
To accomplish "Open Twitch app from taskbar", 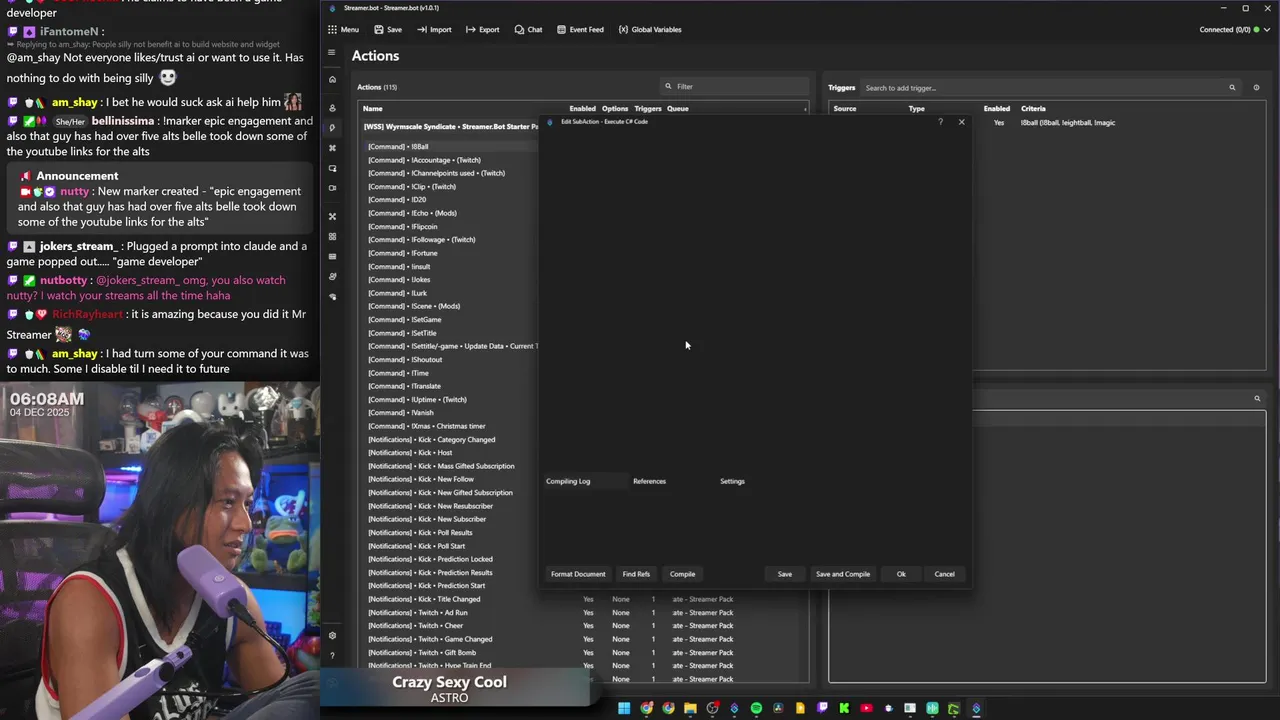I will pos(822,708).
